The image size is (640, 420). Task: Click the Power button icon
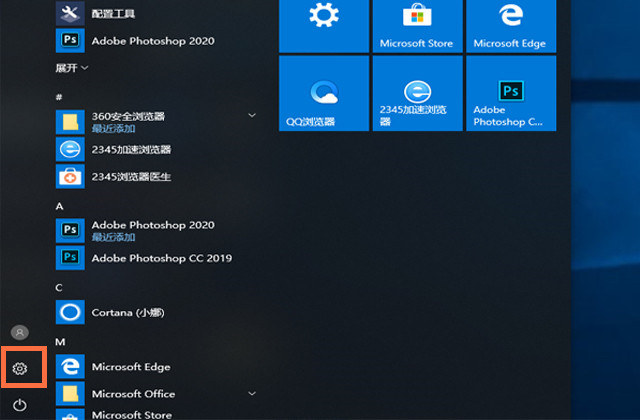pyautogui.click(x=20, y=405)
